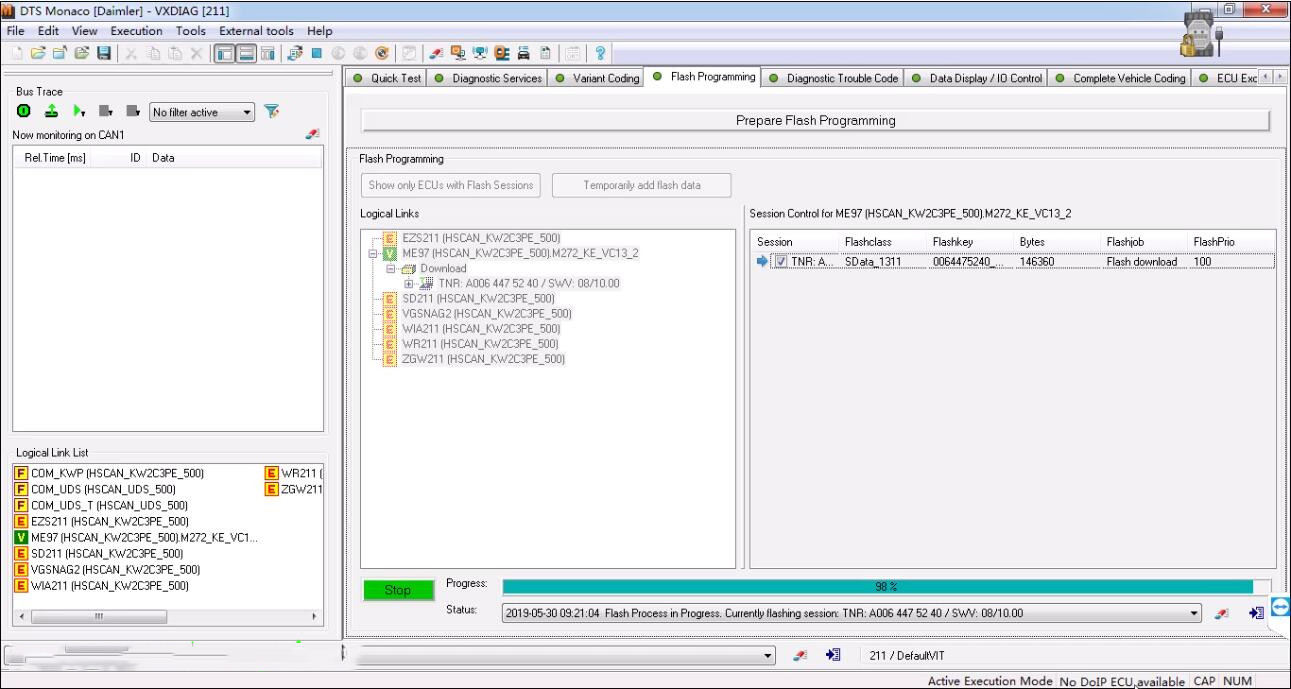This screenshot has width=1291, height=689.
Task: Click the Data column header in Bus Trace
Action: tap(163, 158)
